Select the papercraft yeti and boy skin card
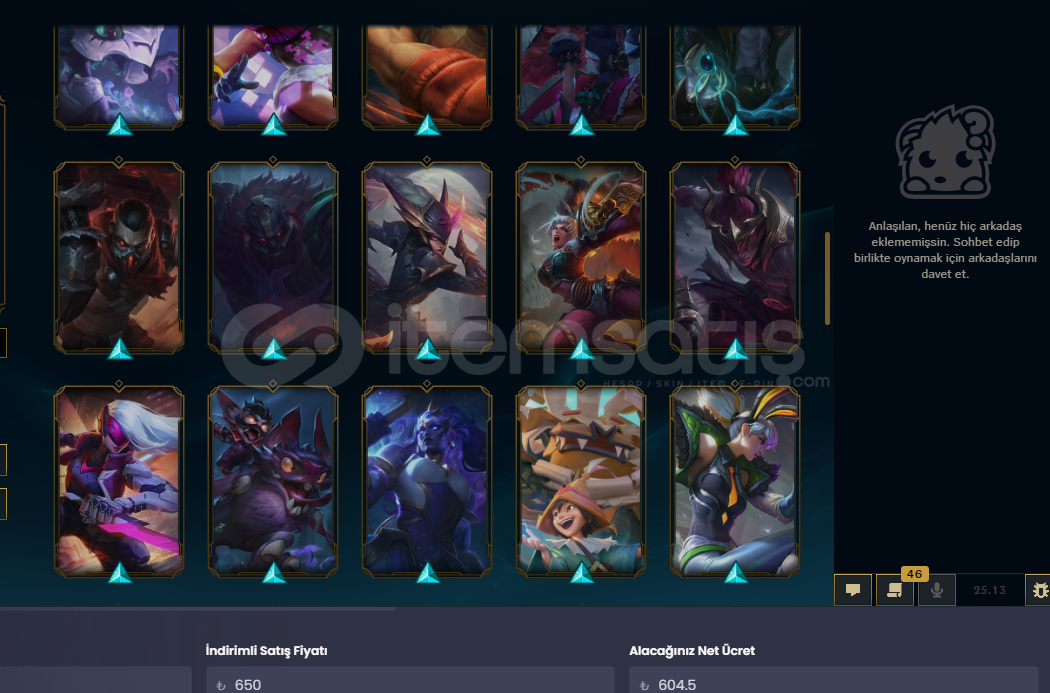The image size is (1050, 693). [x=581, y=481]
